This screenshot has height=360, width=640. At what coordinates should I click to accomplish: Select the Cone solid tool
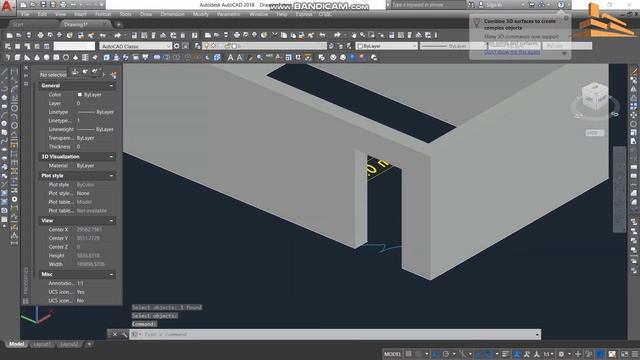coord(37,58)
